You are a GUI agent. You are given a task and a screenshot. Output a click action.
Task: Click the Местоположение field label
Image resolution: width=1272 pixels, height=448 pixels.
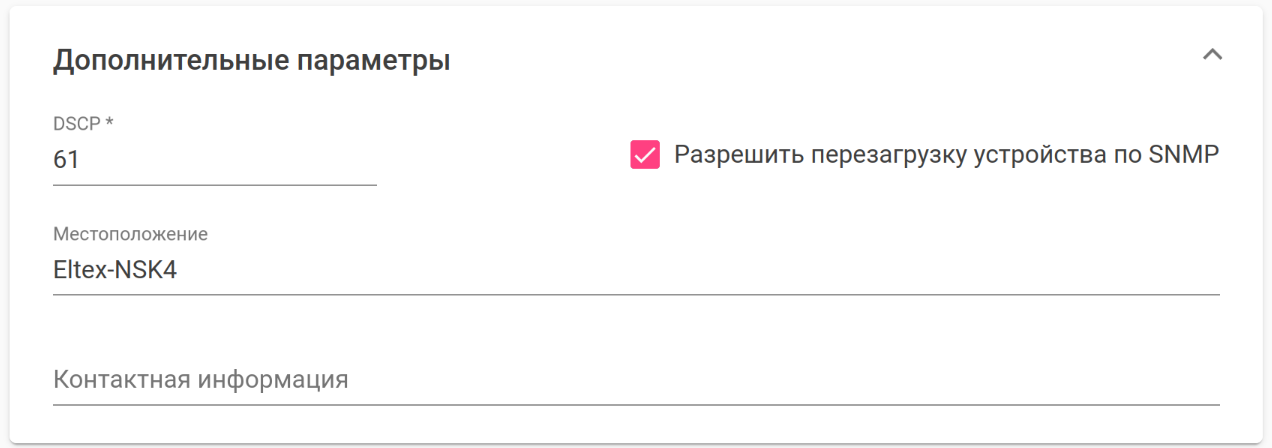(x=130, y=234)
